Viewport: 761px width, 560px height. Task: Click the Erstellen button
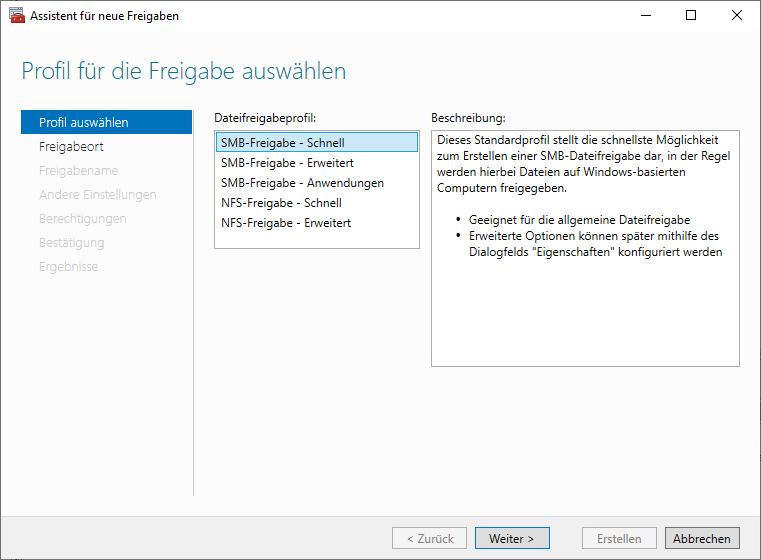pos(619,538)
